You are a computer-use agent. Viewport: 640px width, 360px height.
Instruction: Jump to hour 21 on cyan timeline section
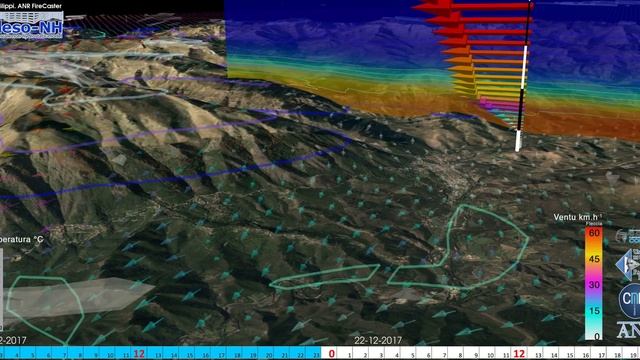pos(284,356)
